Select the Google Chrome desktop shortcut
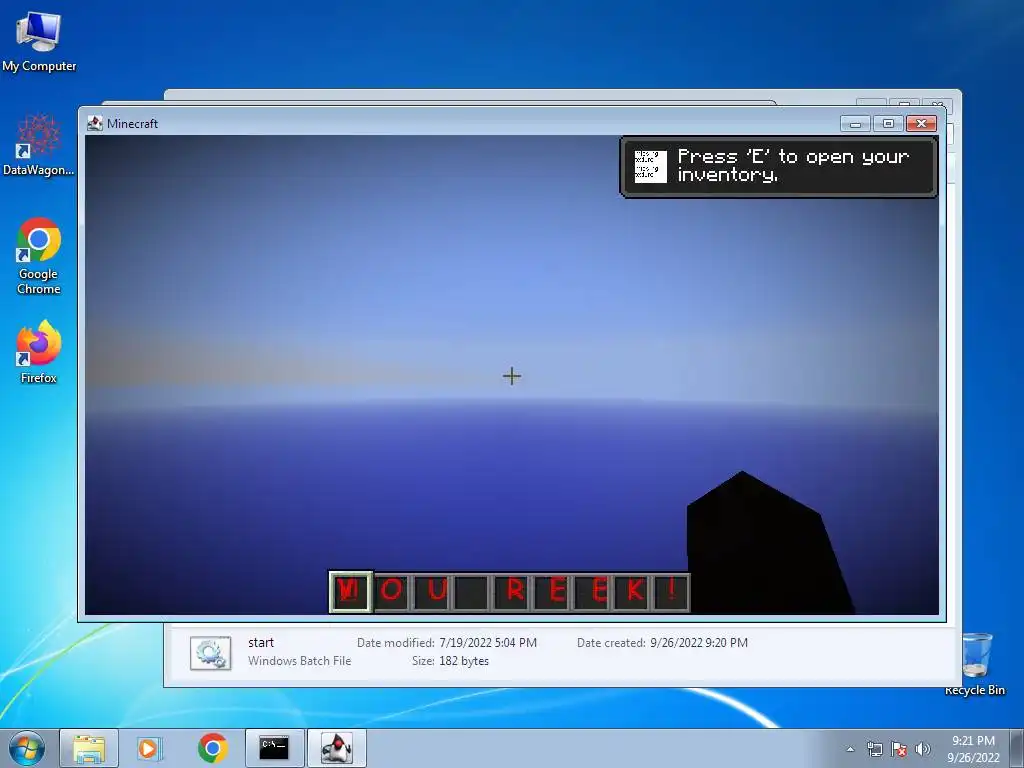 39,256
